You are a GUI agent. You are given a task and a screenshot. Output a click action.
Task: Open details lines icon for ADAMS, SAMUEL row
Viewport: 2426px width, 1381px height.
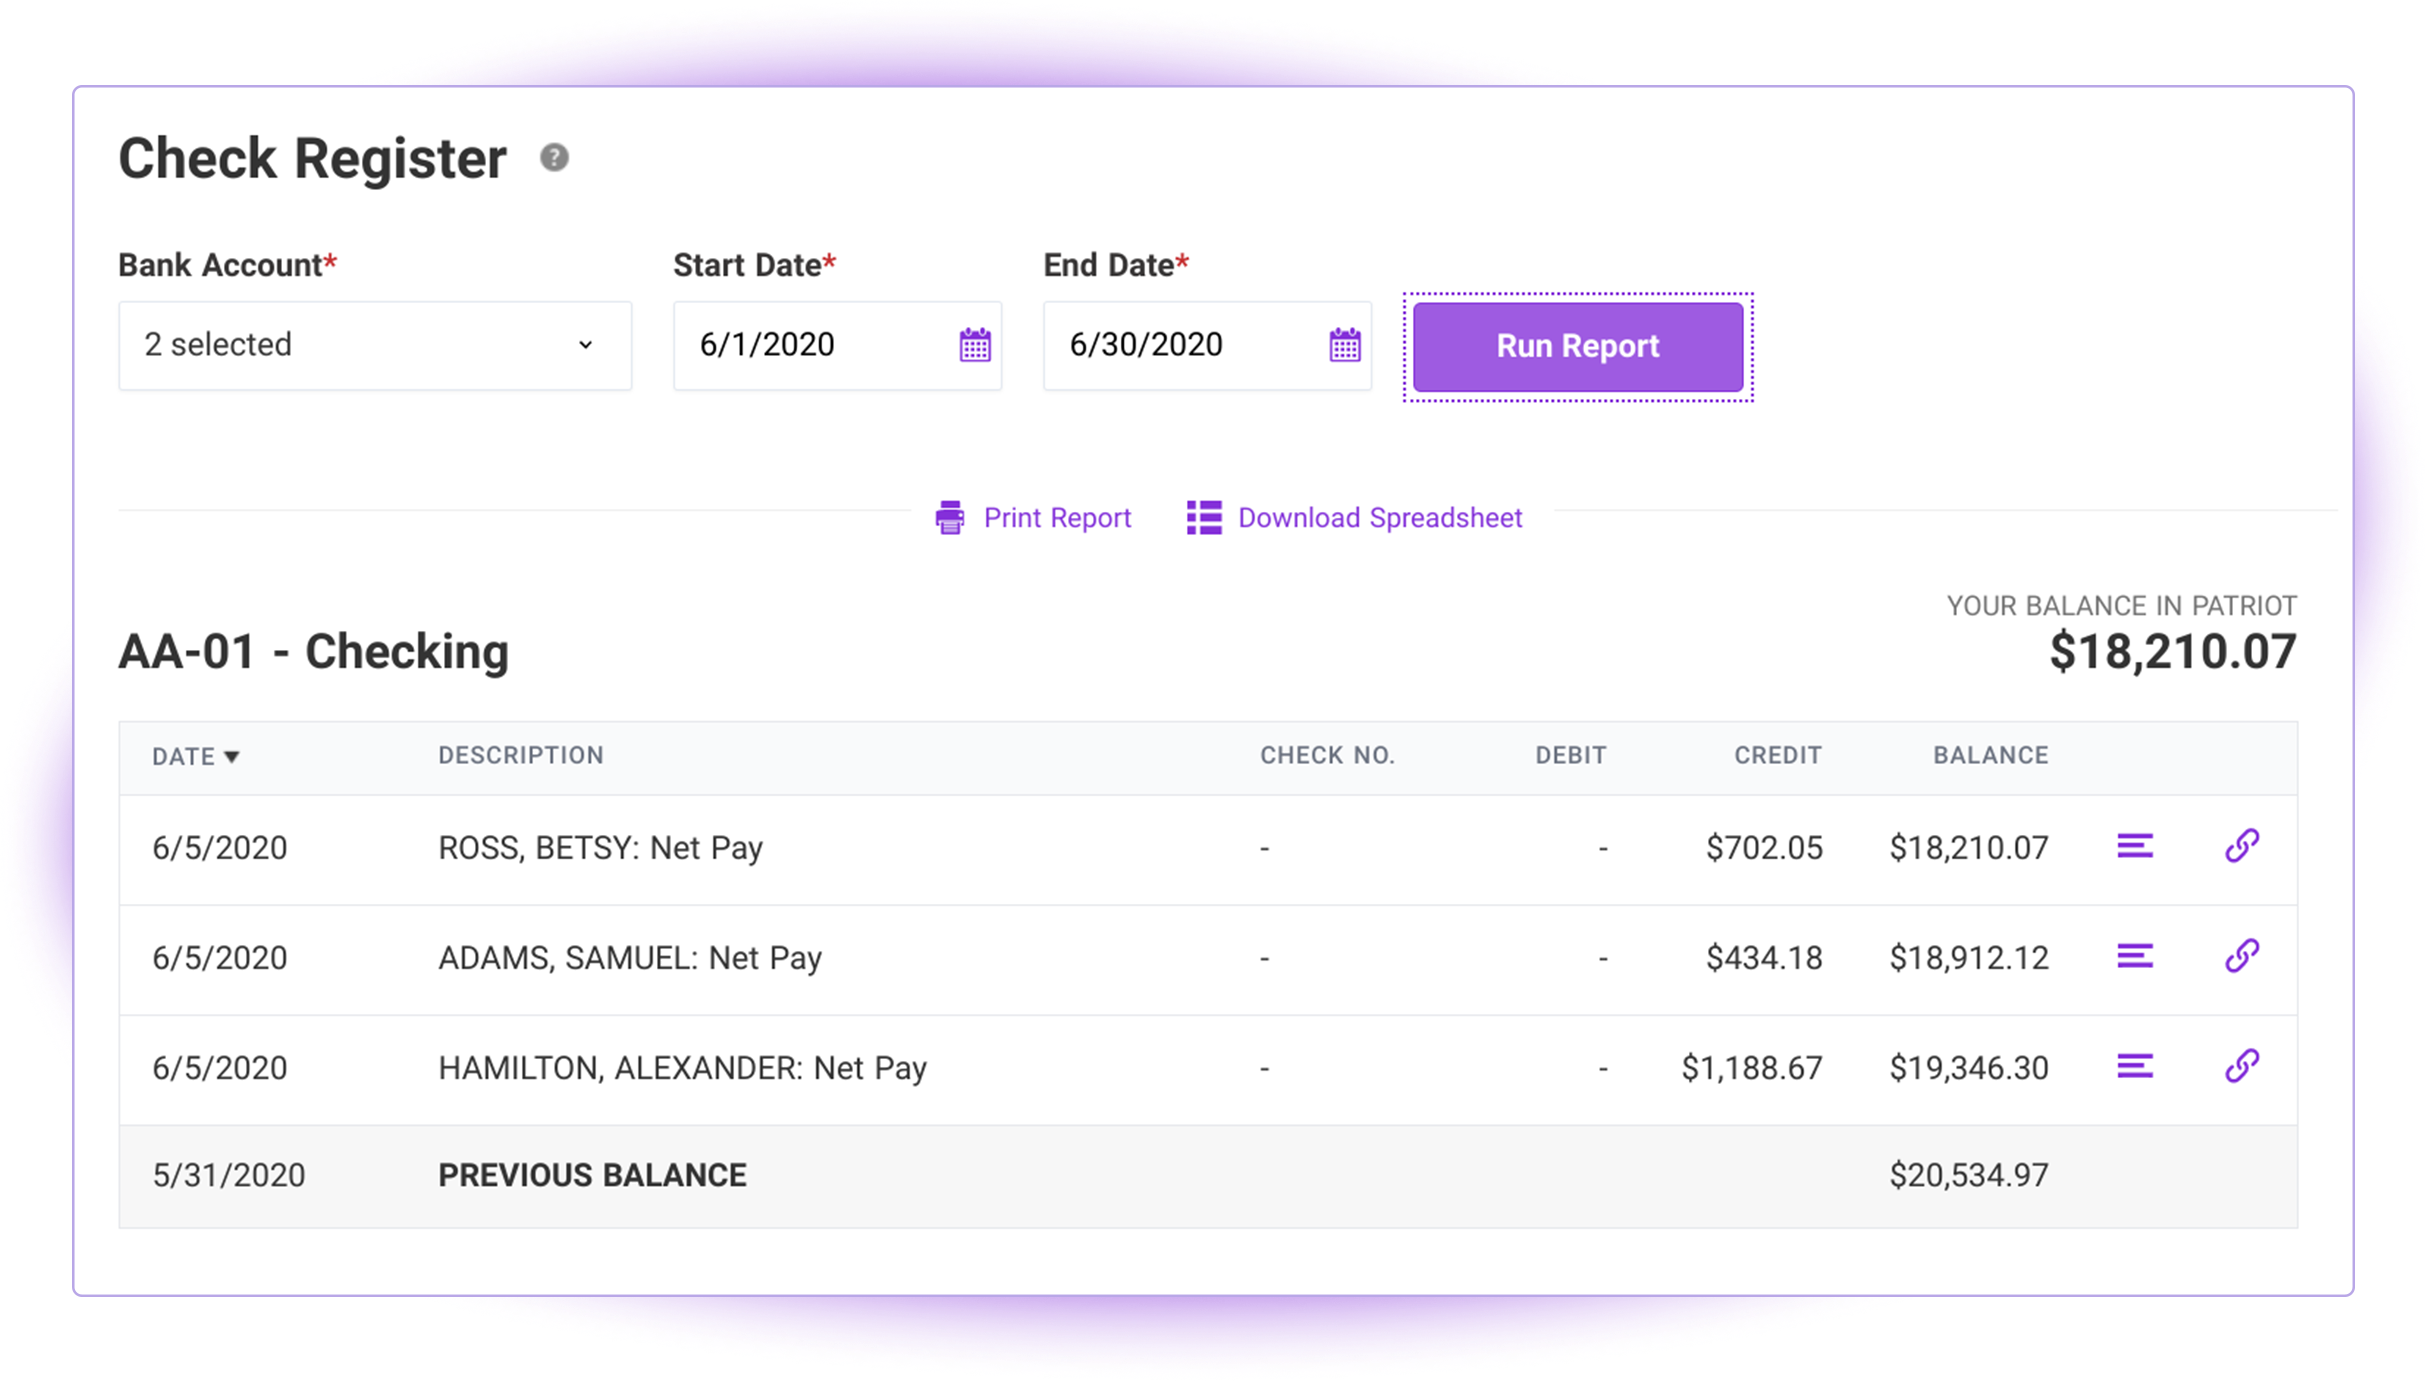point(2135,957)
